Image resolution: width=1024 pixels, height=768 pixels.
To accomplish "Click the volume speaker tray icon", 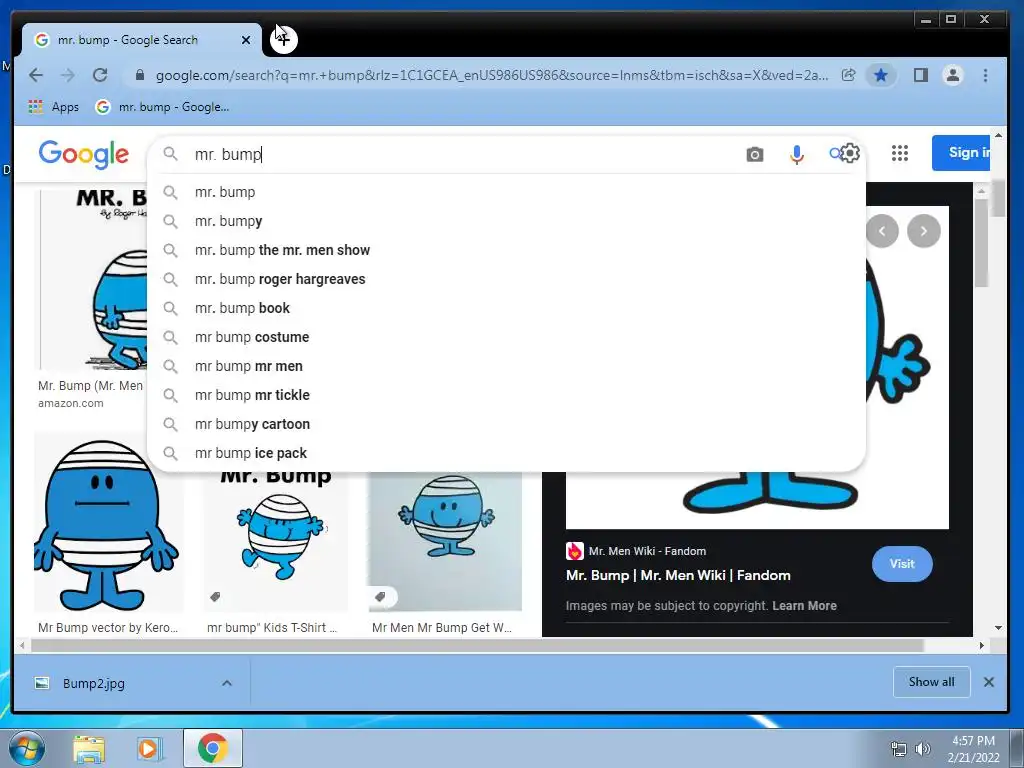I will click(x=923, y=749).
